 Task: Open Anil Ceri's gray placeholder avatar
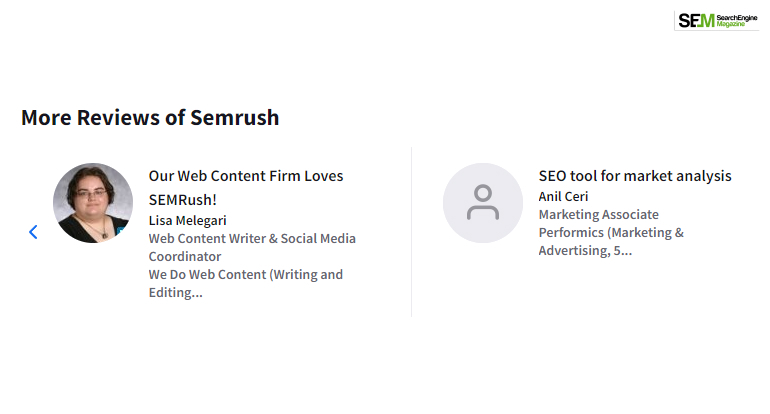point(483,203)
